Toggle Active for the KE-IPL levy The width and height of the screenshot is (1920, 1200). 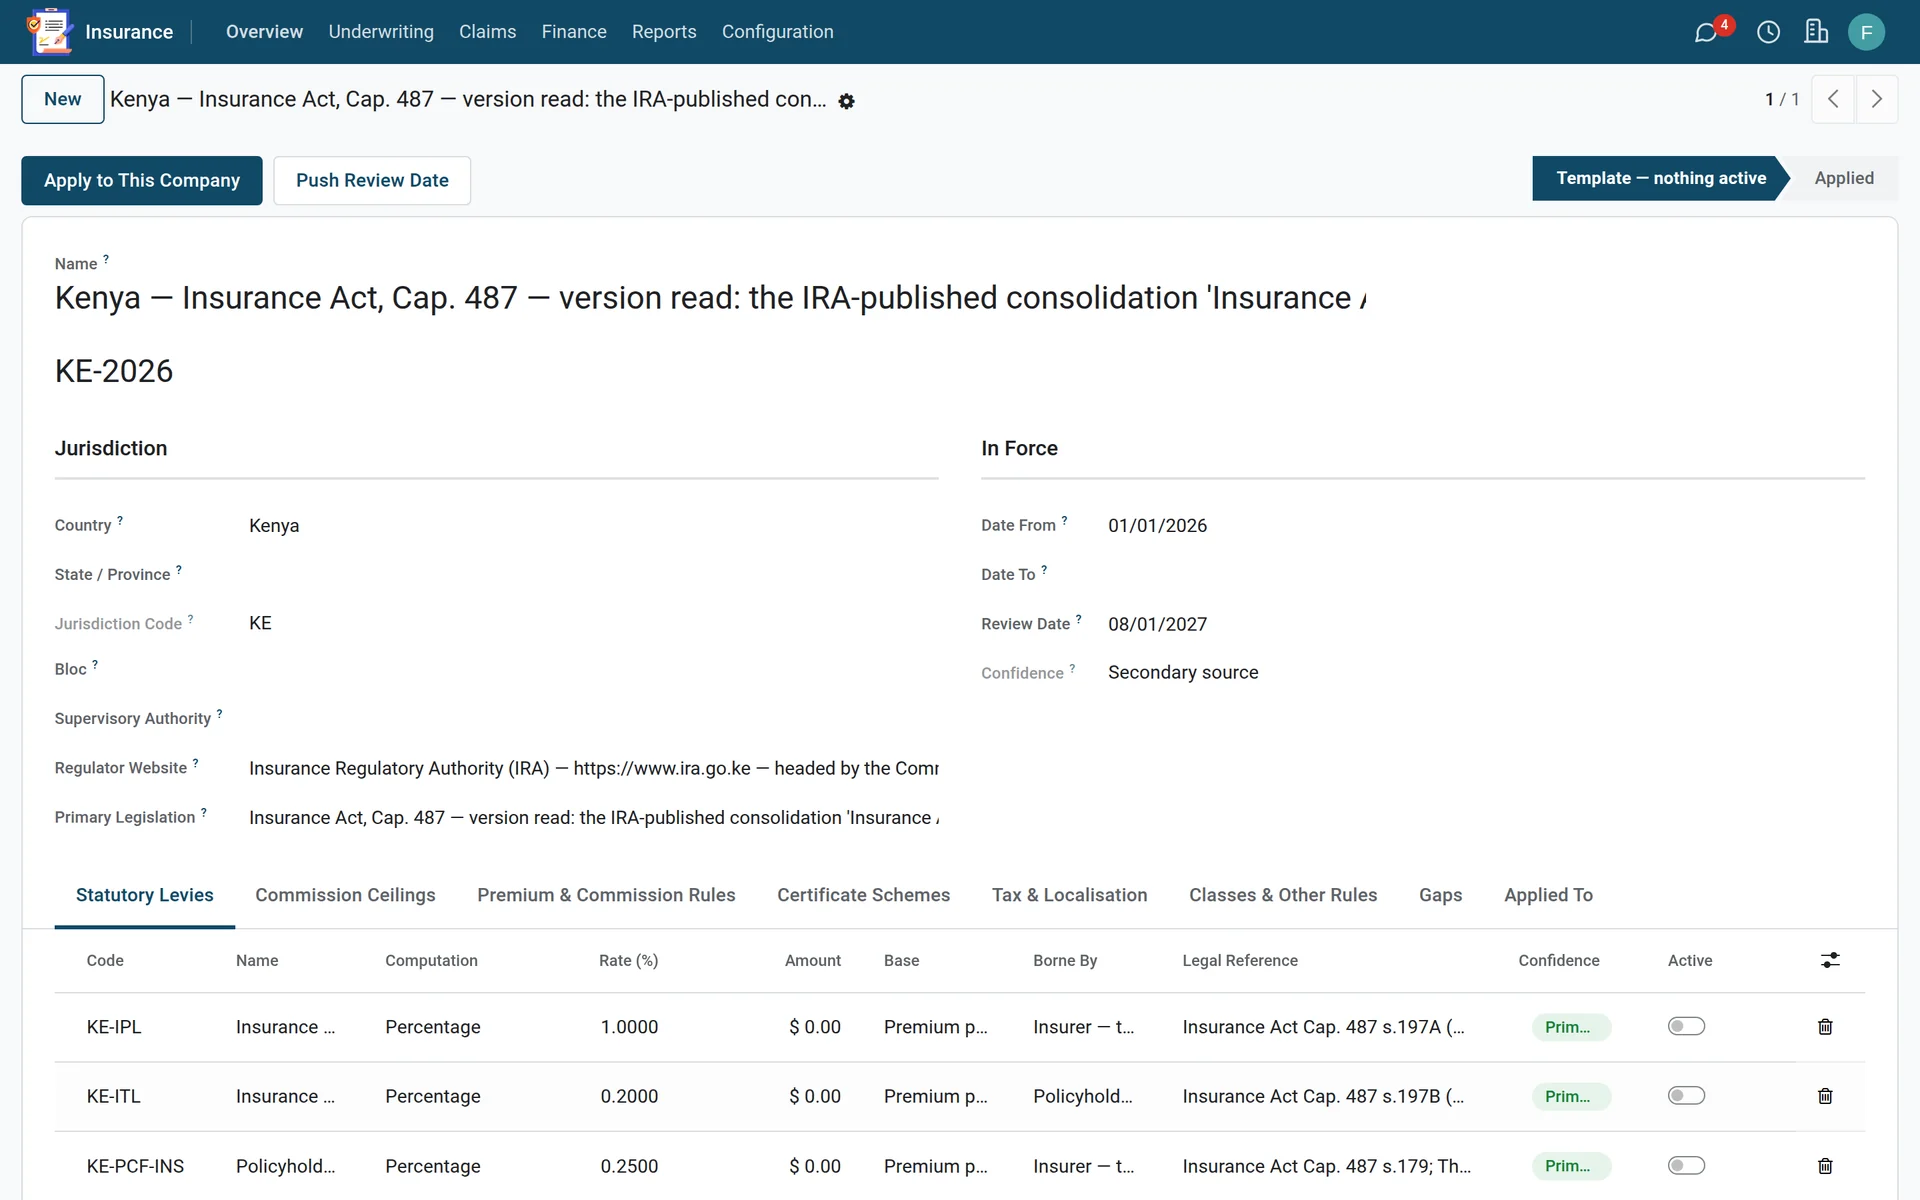click(x=1686, y=1026)
